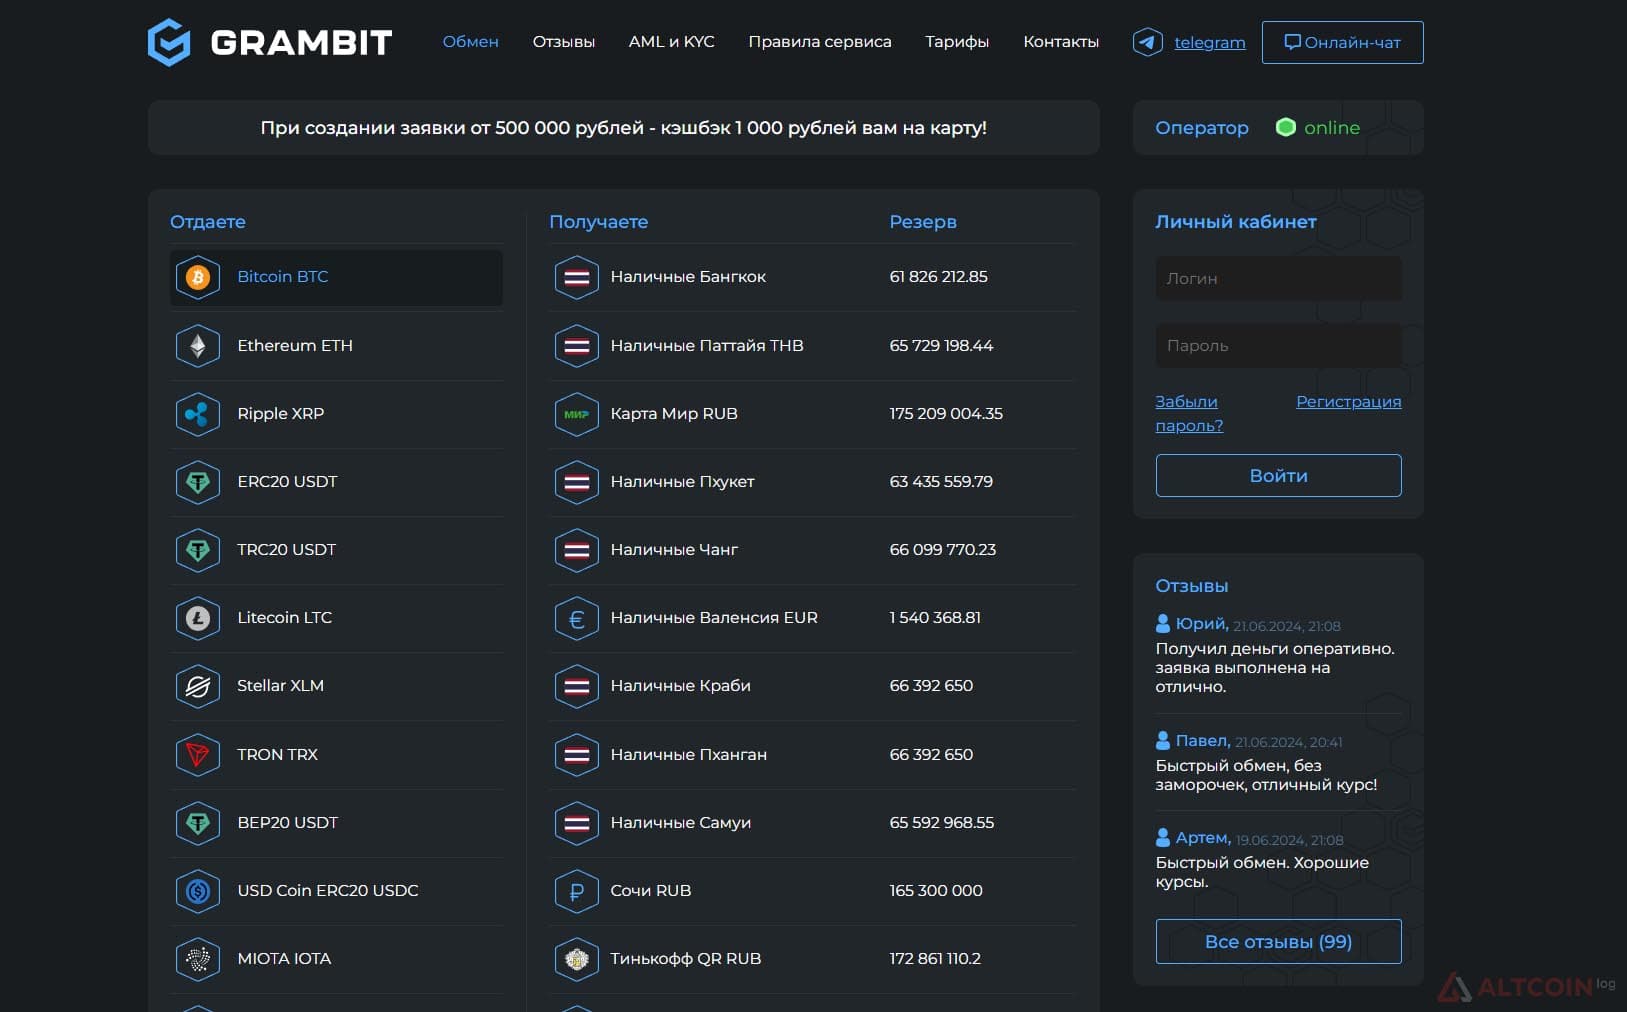
Task: Choose the Тинькофф QR RUB emblem icon
Action: 577,959
